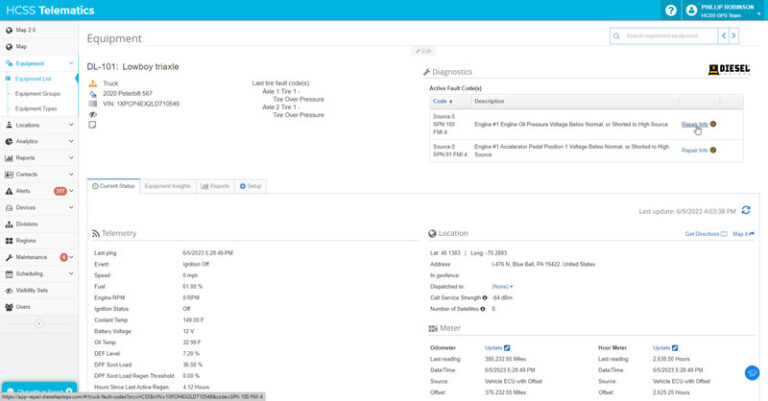This screenshot has width=768, height=401.
Task: Click the help question mark icon
Action: pos(670,10)
